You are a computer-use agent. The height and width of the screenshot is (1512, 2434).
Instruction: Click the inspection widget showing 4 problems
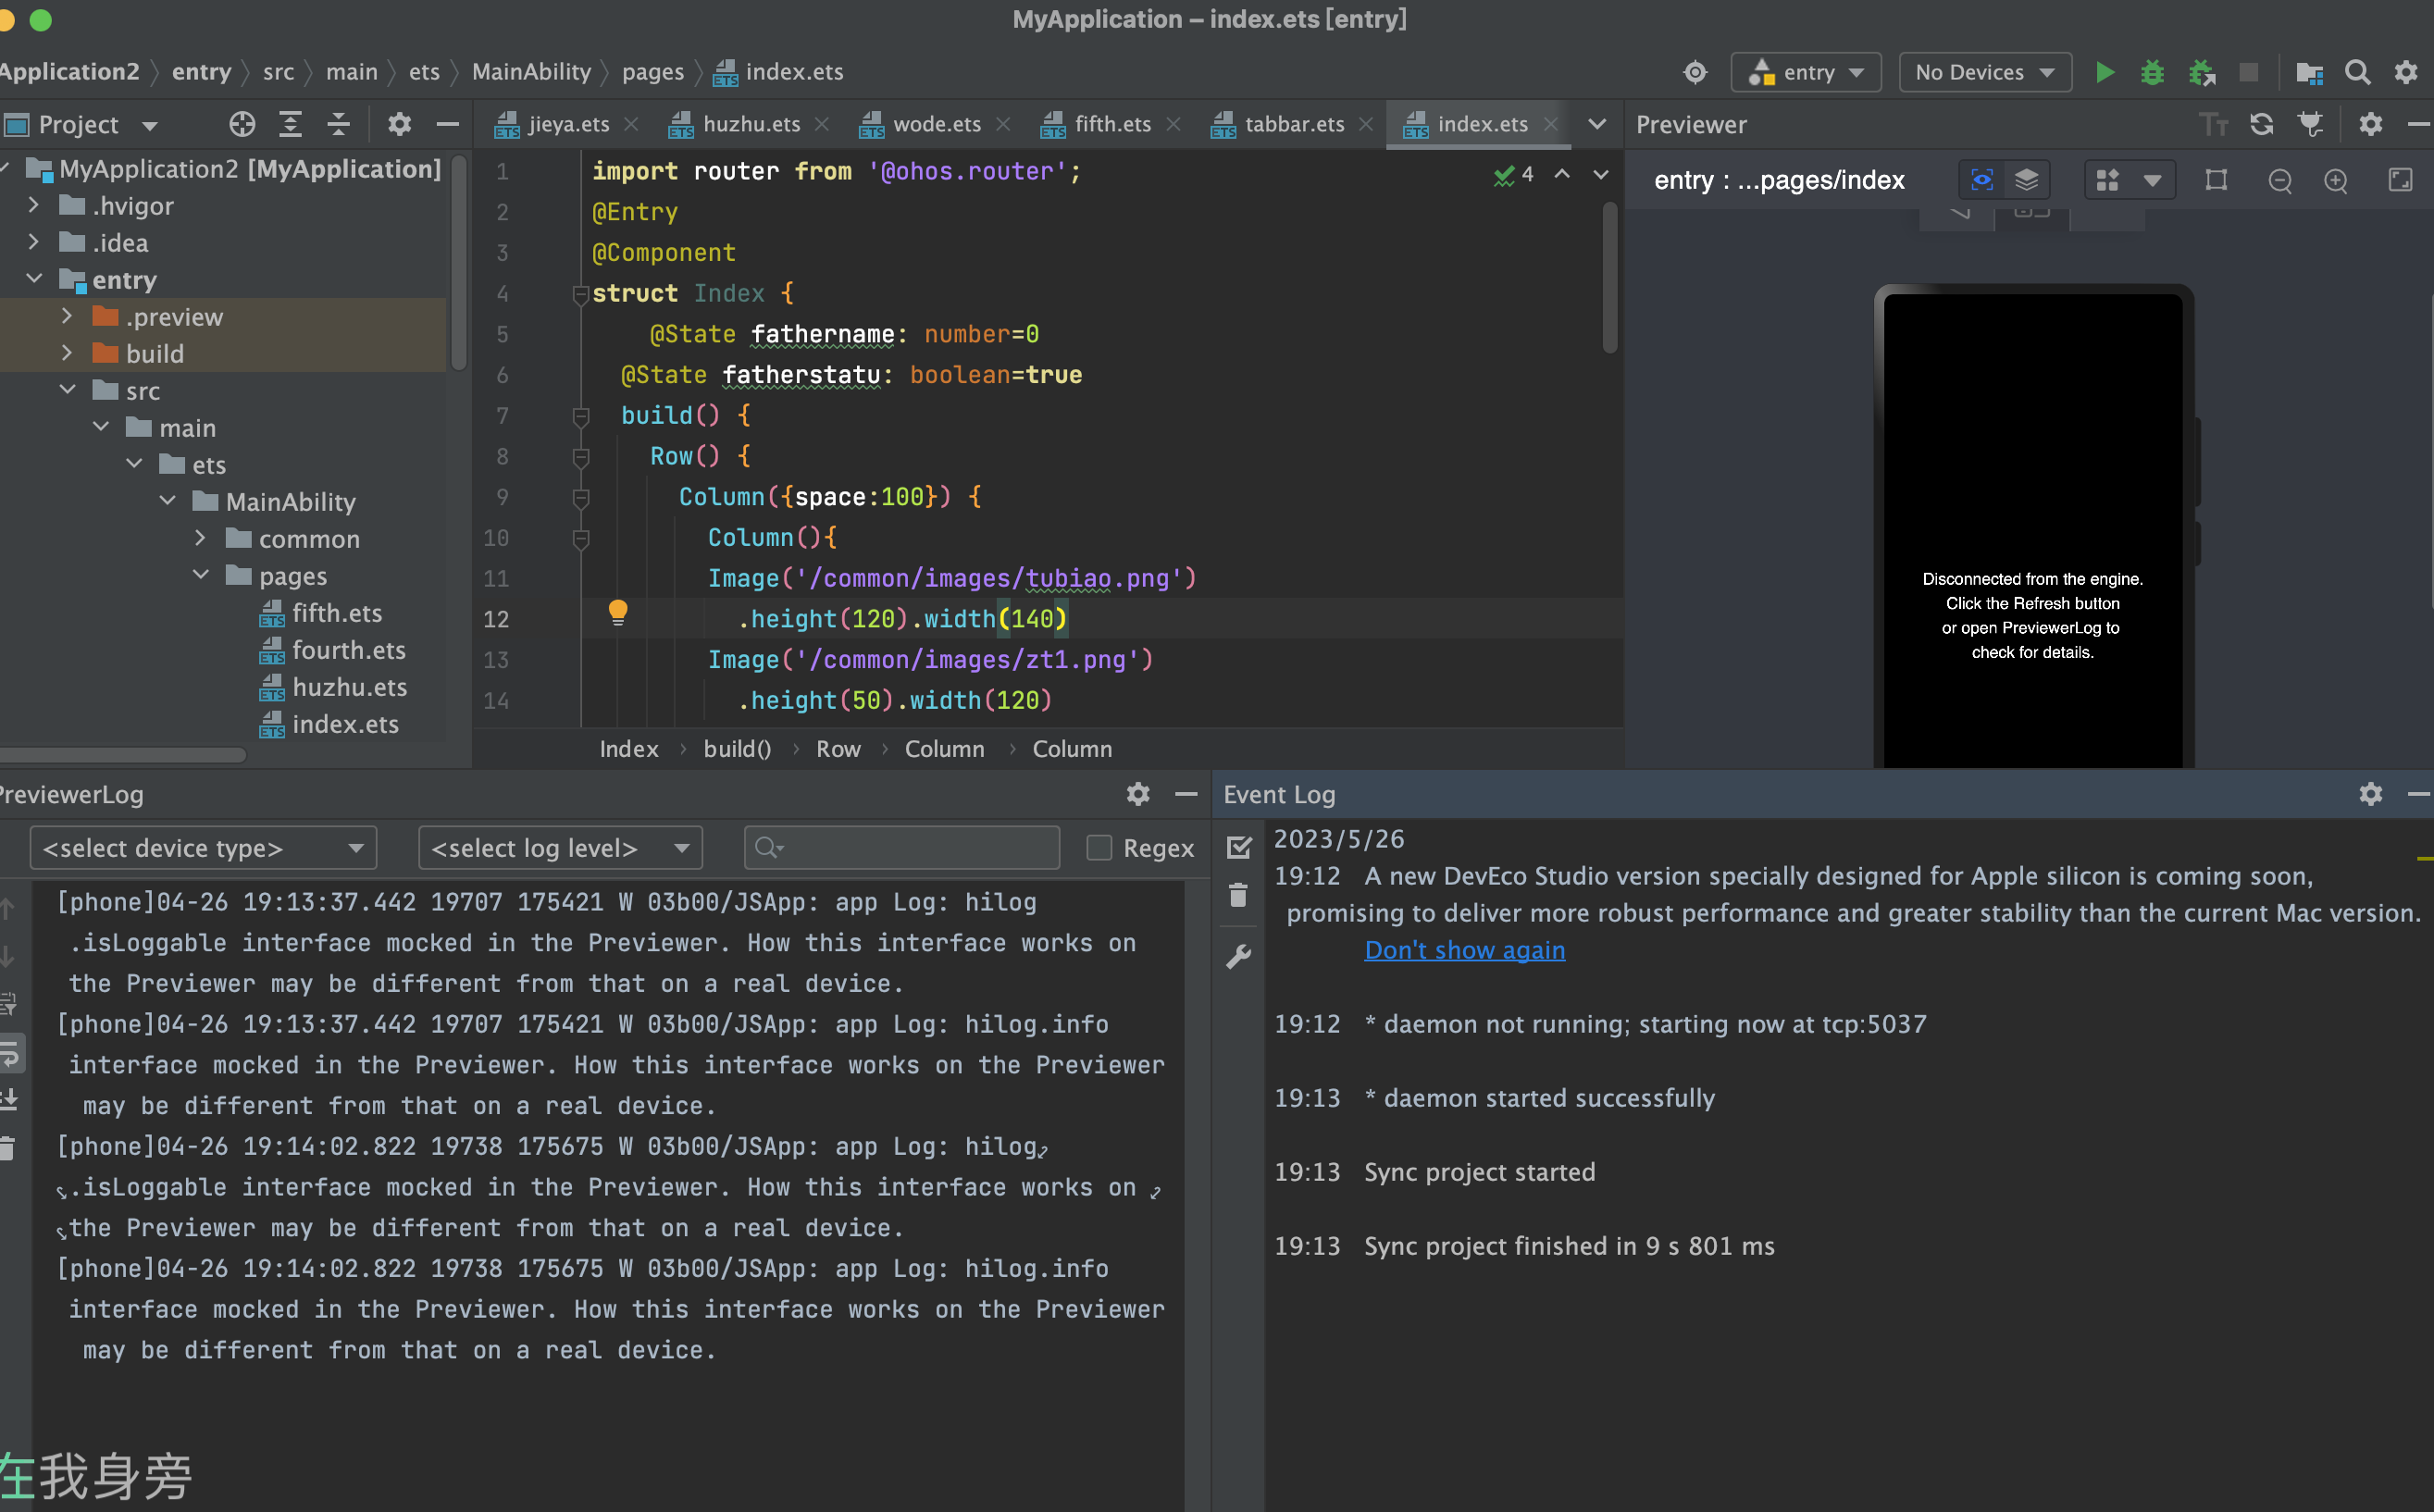1514,174
